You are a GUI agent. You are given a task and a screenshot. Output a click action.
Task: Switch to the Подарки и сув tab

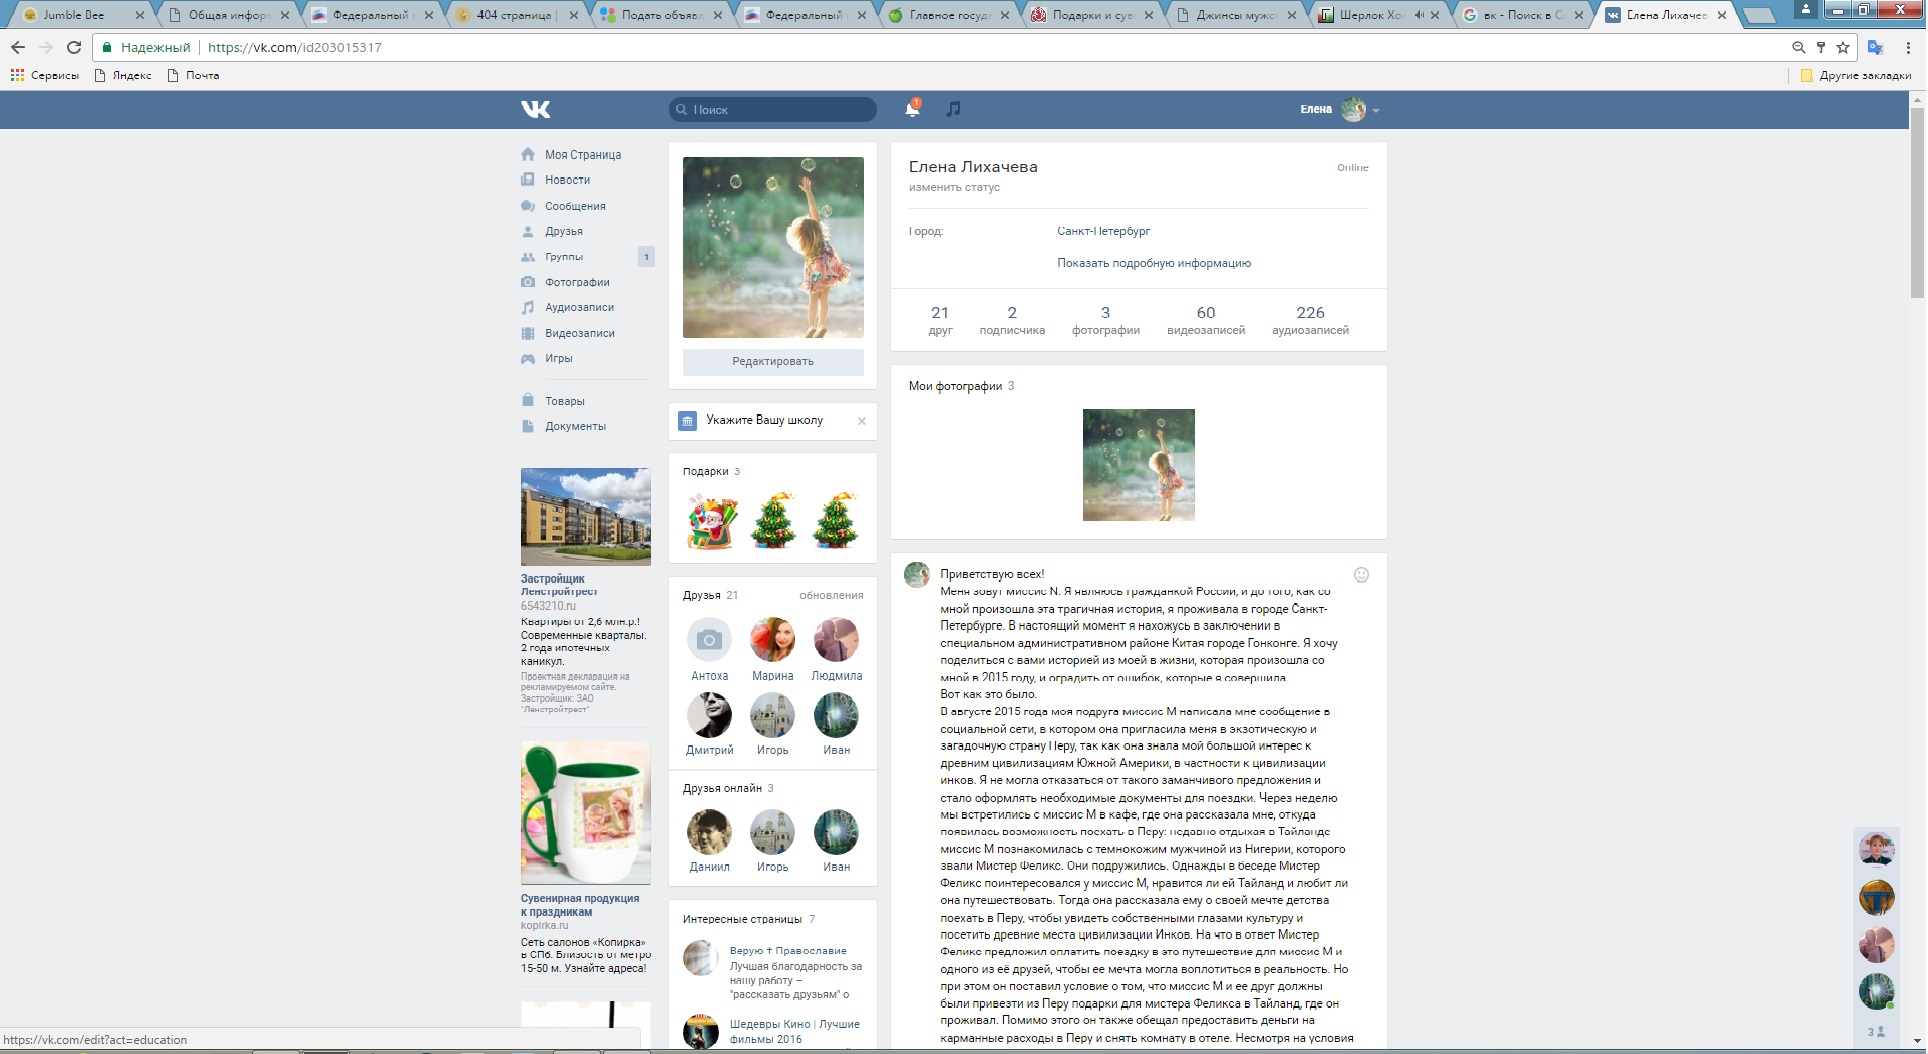pyautogui.click(x=1092, y=15)
